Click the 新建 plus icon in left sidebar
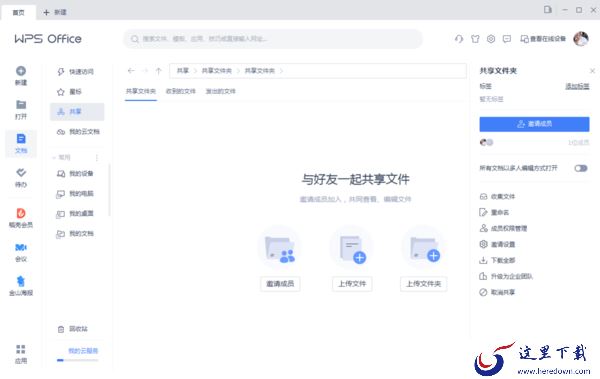 click(21, 71)
